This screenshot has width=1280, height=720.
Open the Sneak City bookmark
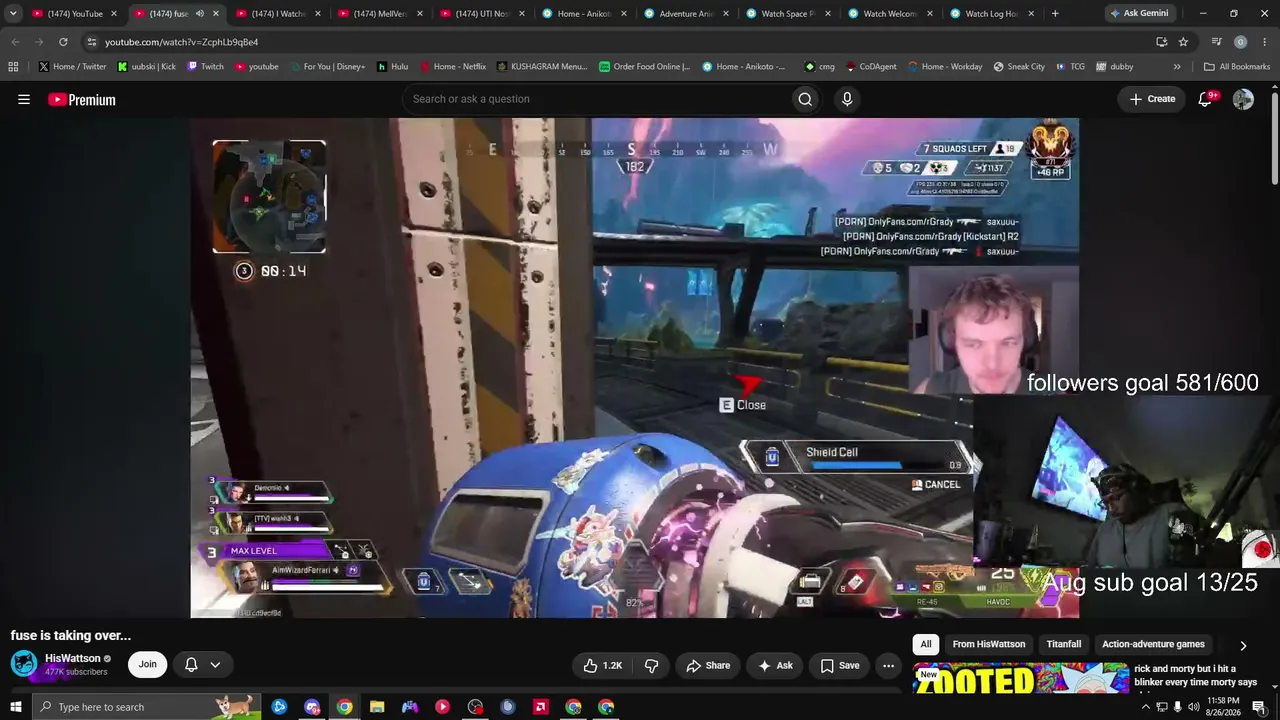pyautogui.click(x=1019, y=67)
